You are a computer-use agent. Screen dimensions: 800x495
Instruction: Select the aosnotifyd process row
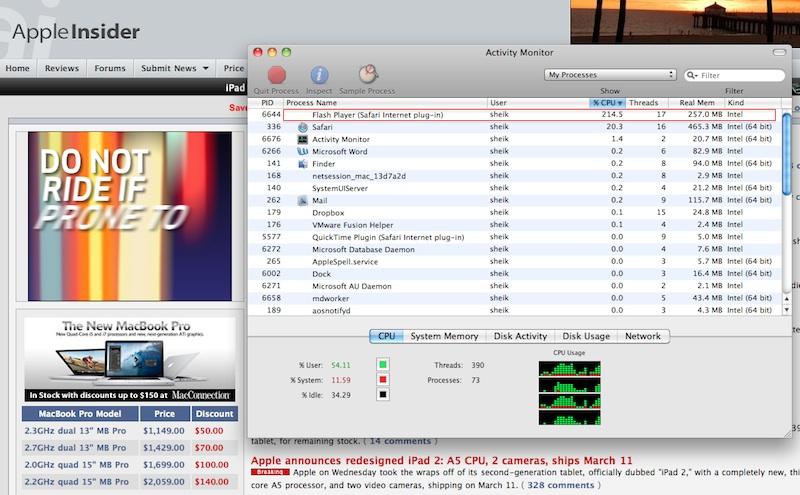515,310
